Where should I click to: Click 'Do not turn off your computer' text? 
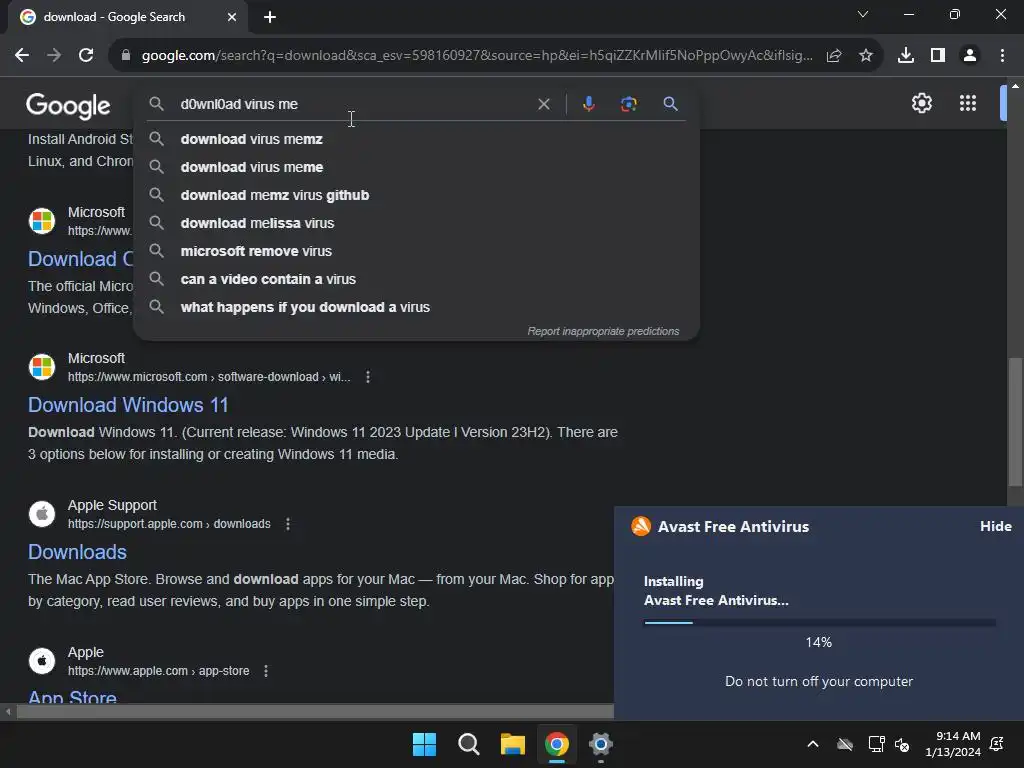click(x=819, y=681)
